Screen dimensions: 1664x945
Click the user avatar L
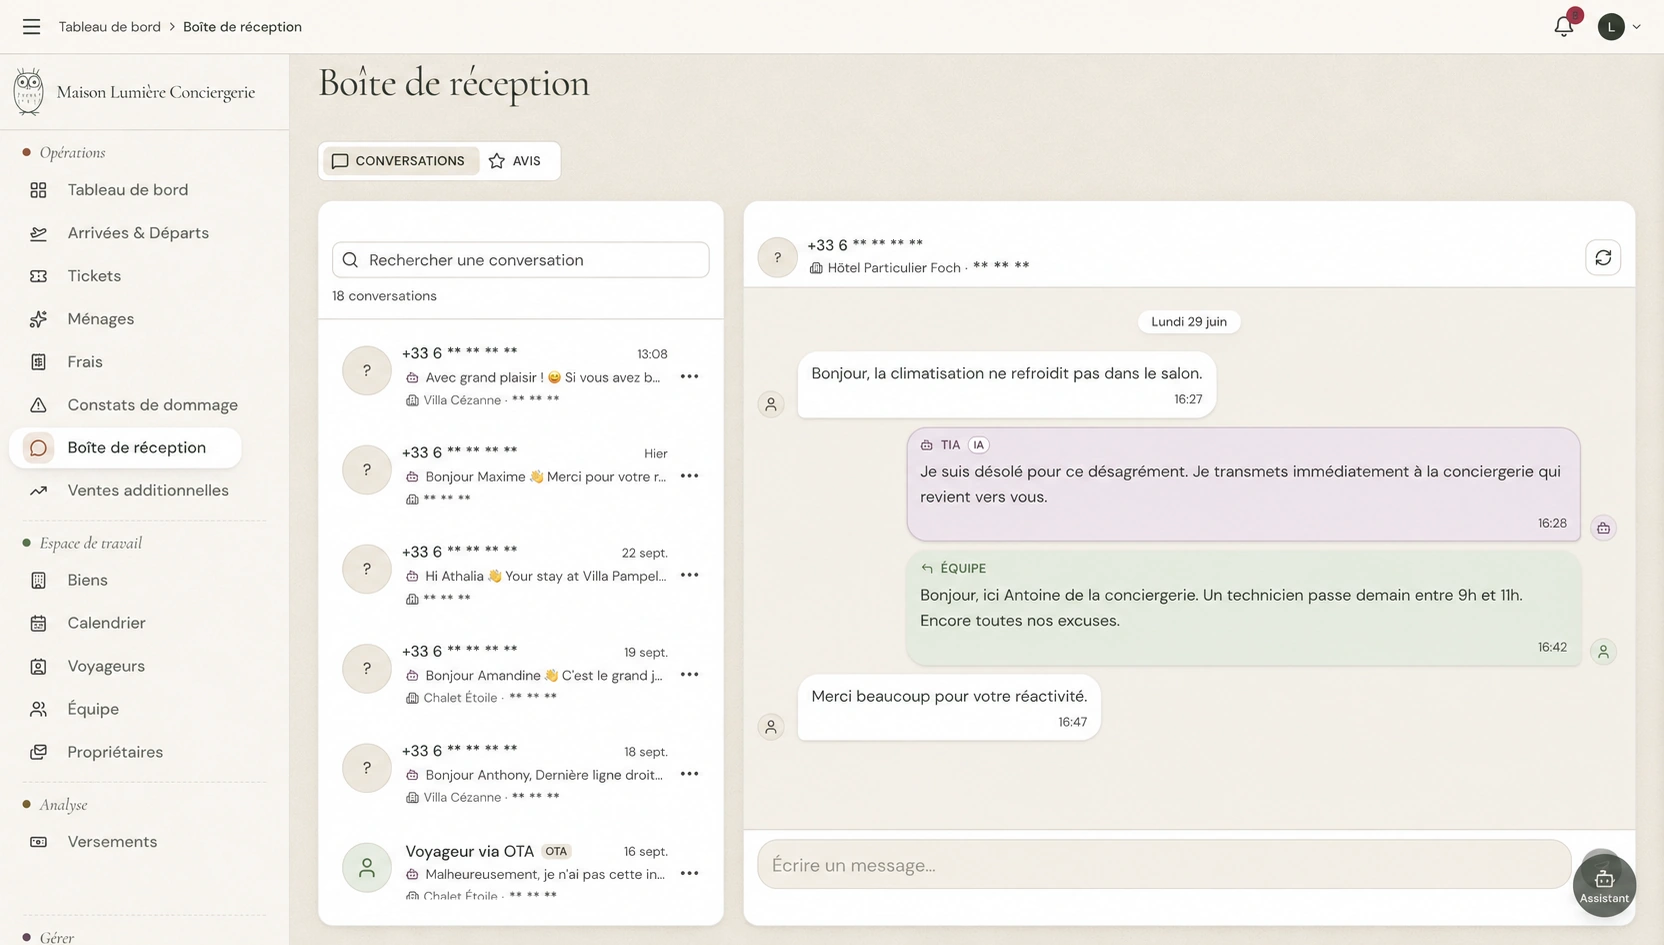tap(1610, 27)
